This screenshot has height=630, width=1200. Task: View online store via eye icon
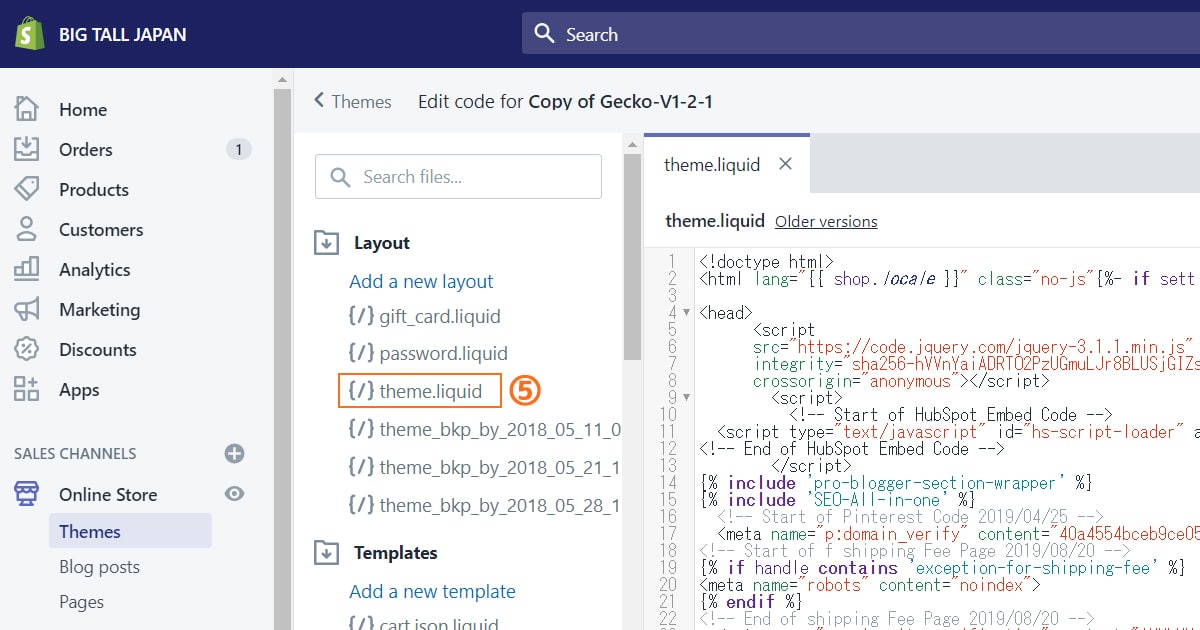click(235, 494)
